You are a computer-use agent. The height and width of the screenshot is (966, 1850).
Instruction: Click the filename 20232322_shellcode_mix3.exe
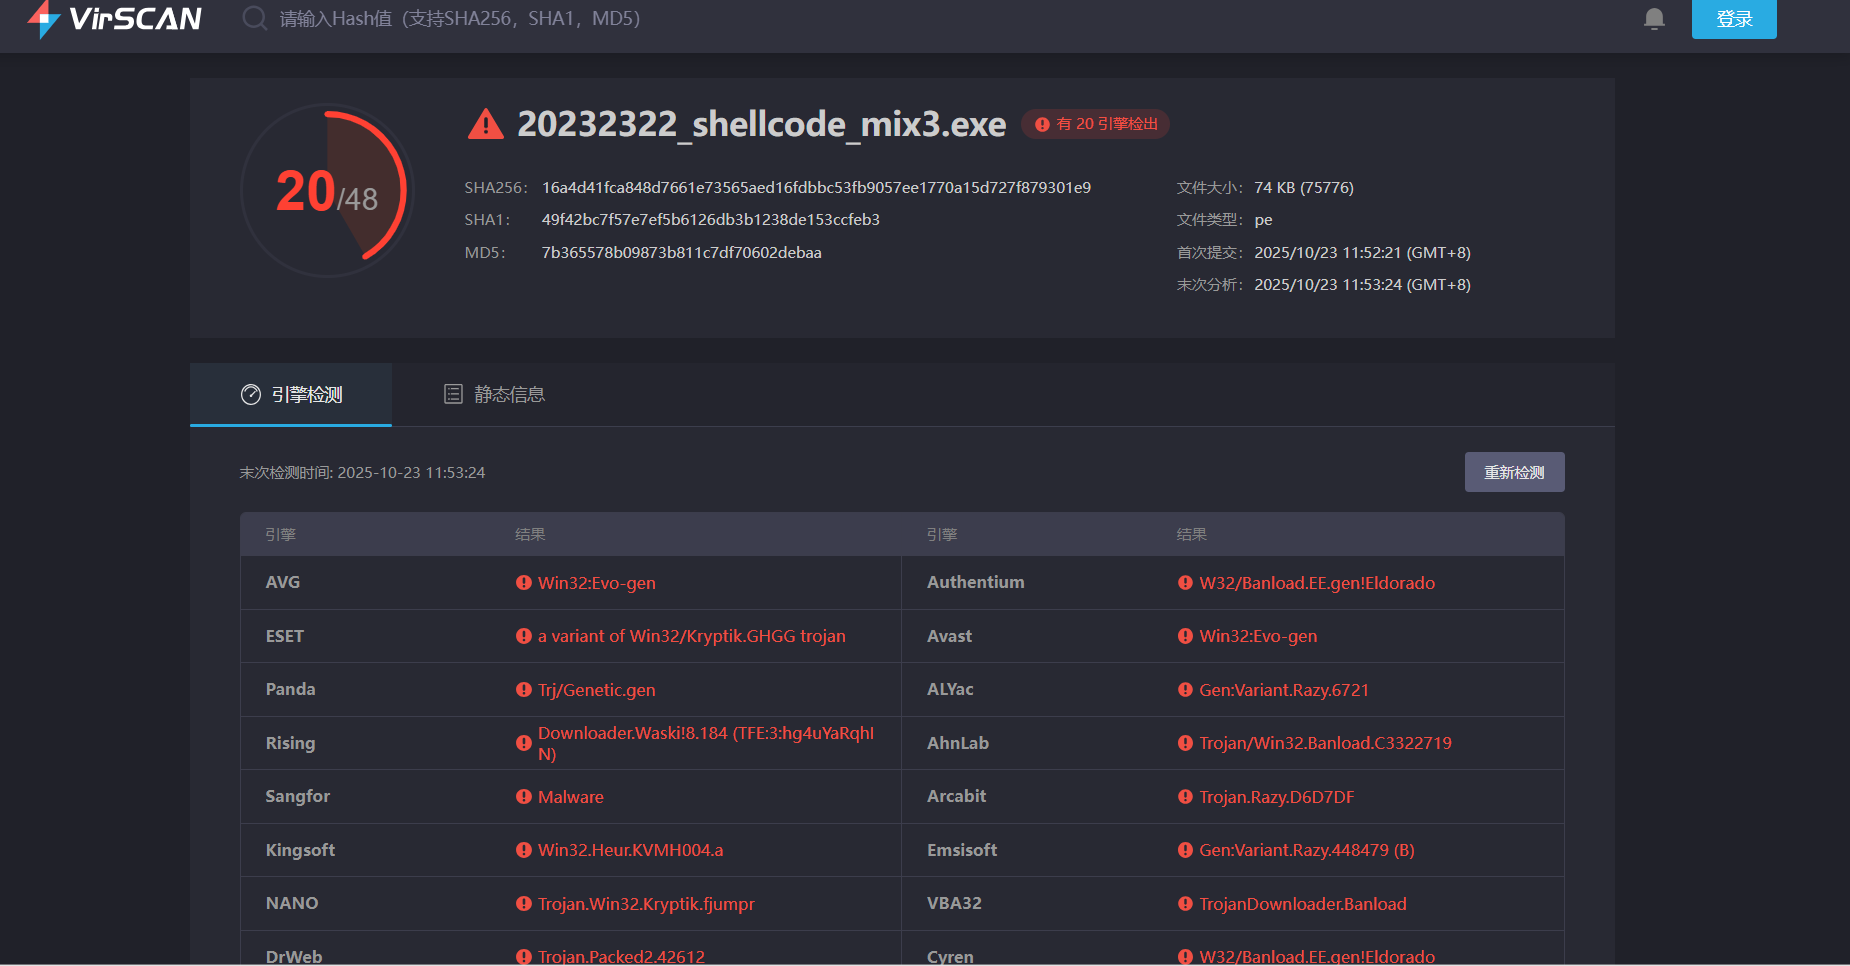coord(762,124)
